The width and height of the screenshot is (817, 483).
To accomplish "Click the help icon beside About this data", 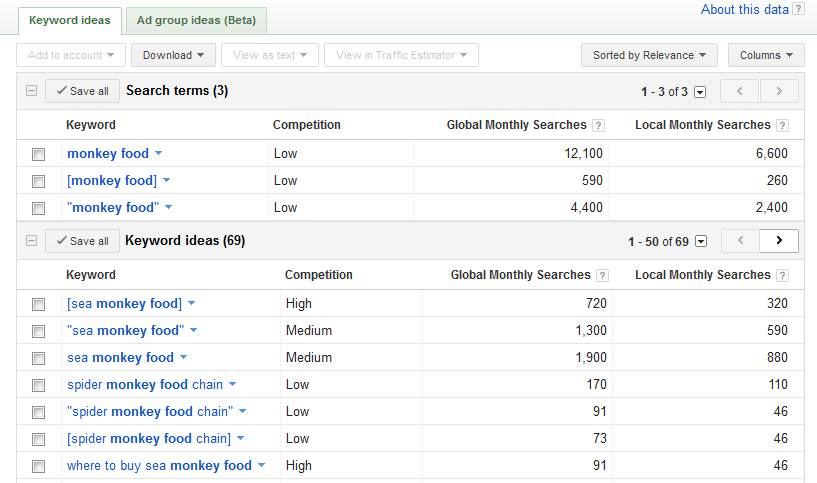I will coord(798,10).
